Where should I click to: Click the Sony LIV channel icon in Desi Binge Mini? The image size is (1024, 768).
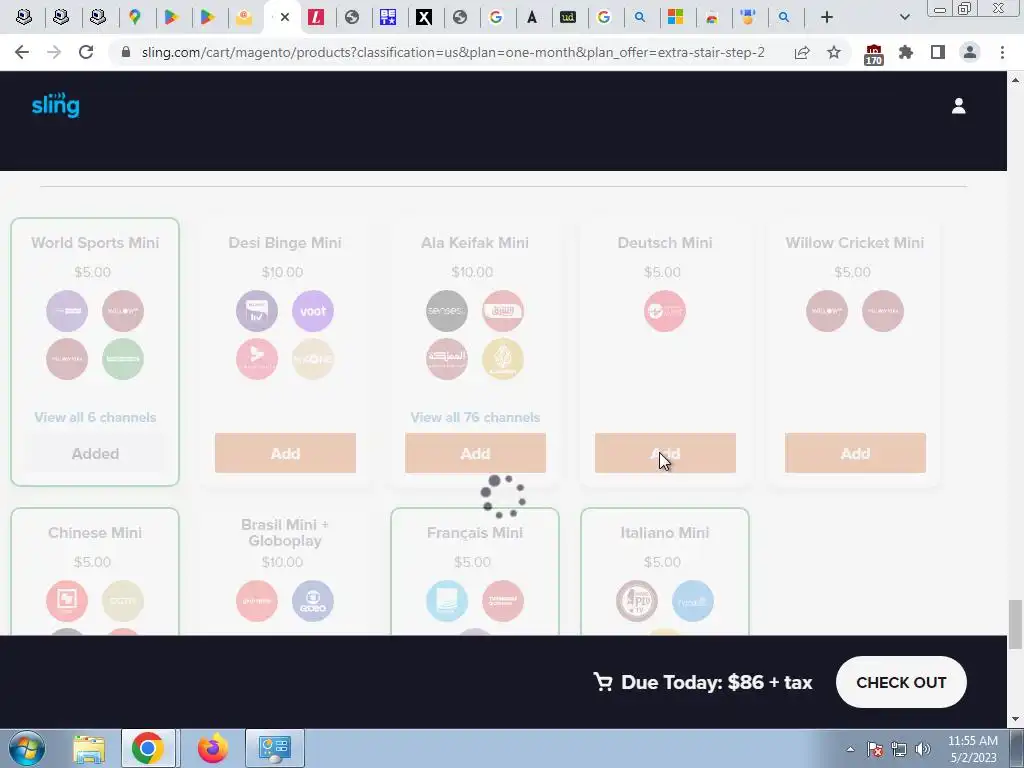[x=257, y=311]
